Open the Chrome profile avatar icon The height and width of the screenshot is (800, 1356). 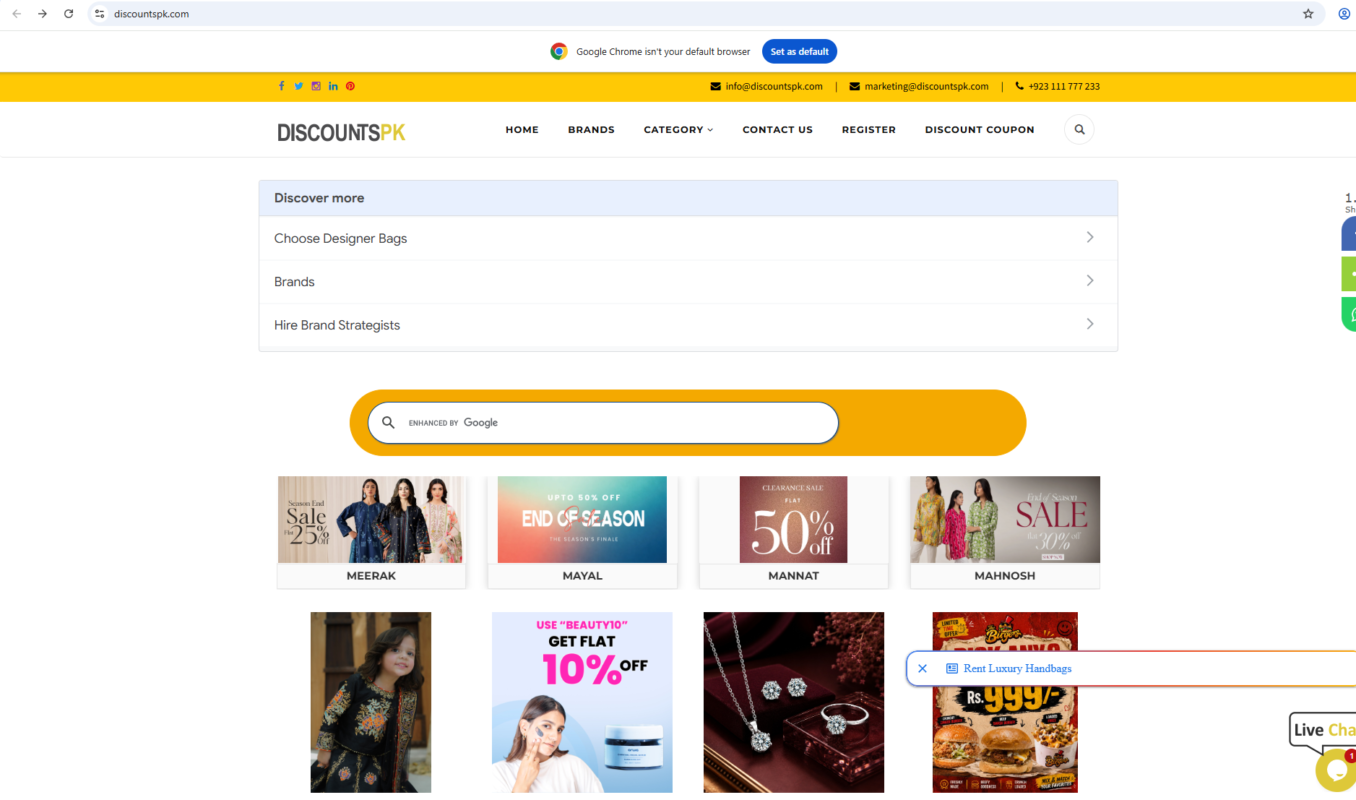point(1344,14)
